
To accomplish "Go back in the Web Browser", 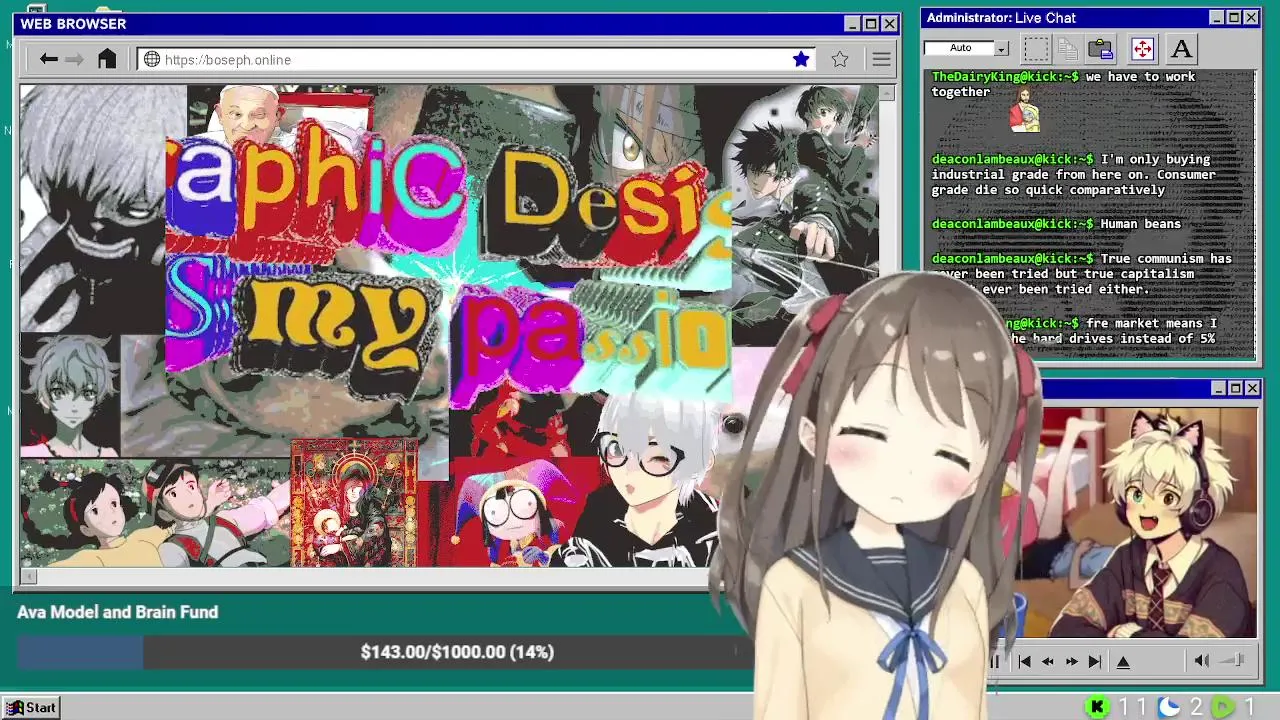I will [x=48, y=59].
